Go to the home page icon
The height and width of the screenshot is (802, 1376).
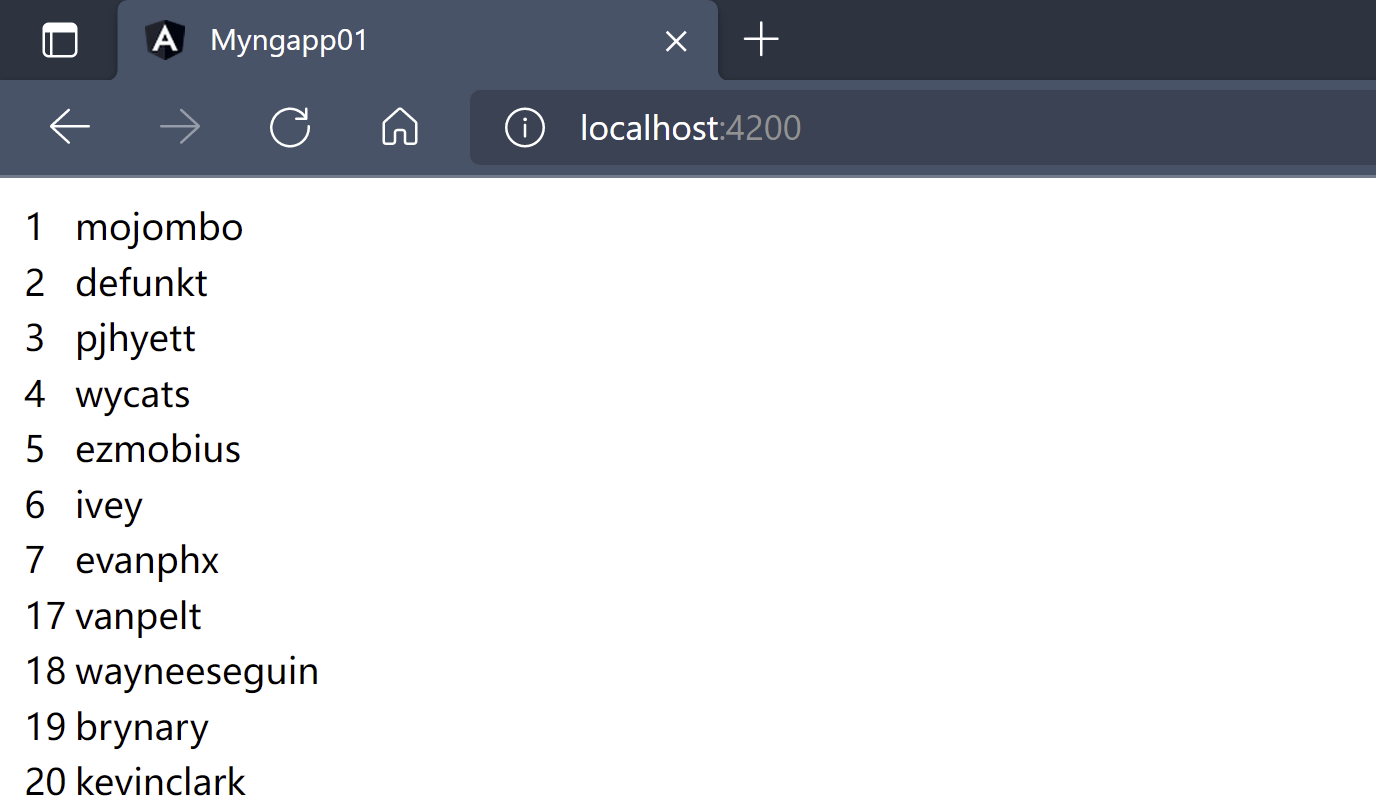coord(400,128)
